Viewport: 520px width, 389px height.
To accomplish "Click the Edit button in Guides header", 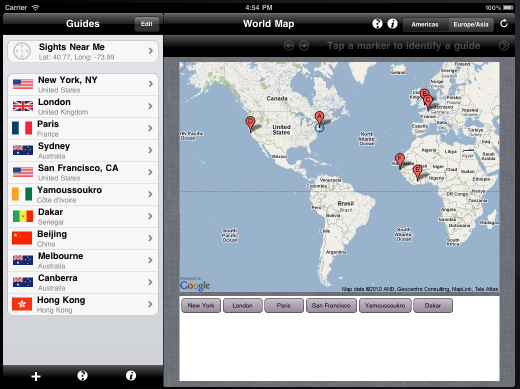I will click(147, 24).
